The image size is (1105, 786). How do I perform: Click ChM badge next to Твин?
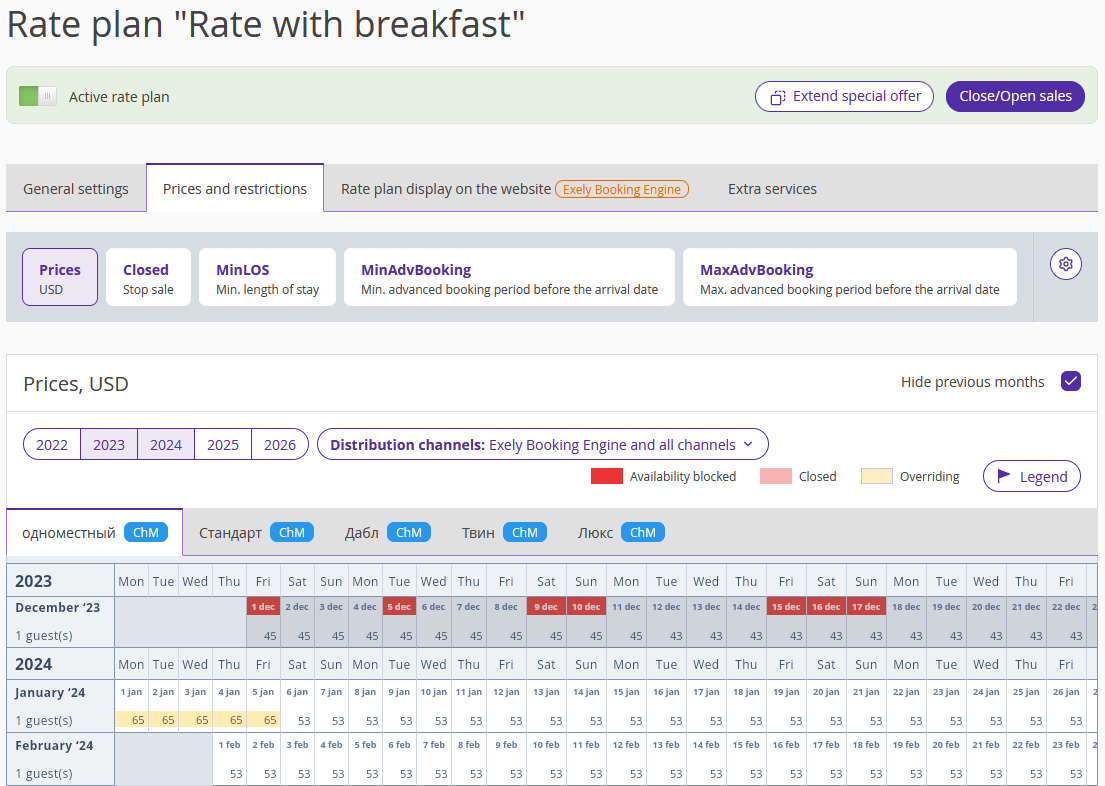524,532
